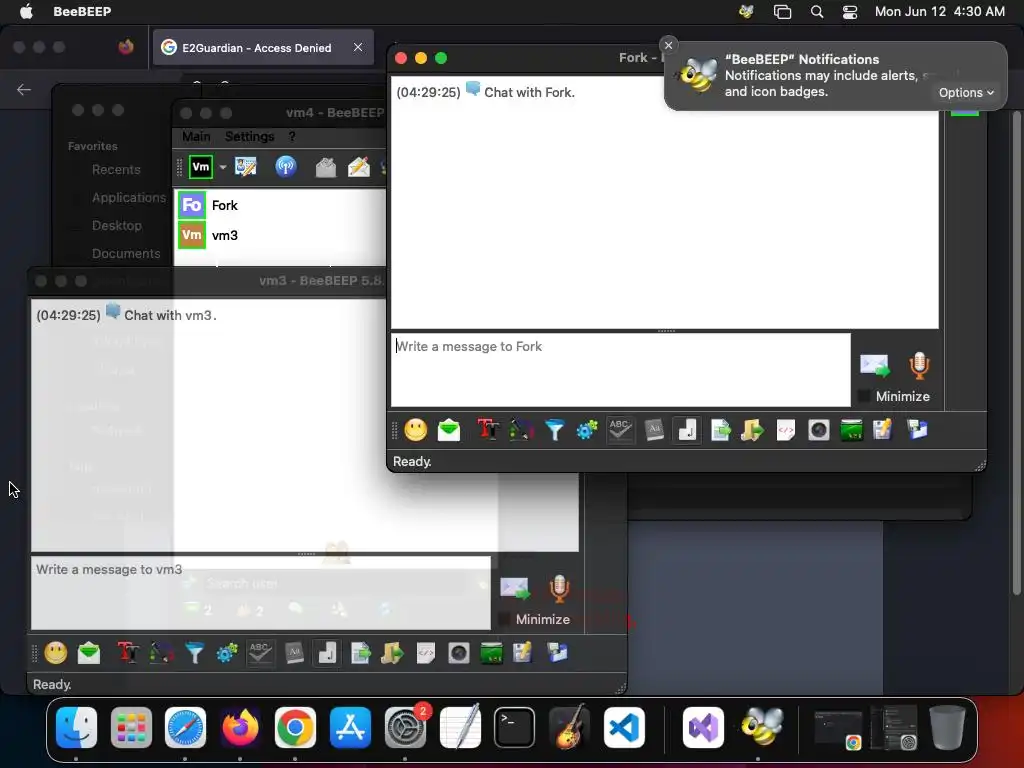The width and height of the screenshot is (1024, 768).
Task: Click broadcast antenna icon in vm4 toolbar
Action: (x=285, y=167)
